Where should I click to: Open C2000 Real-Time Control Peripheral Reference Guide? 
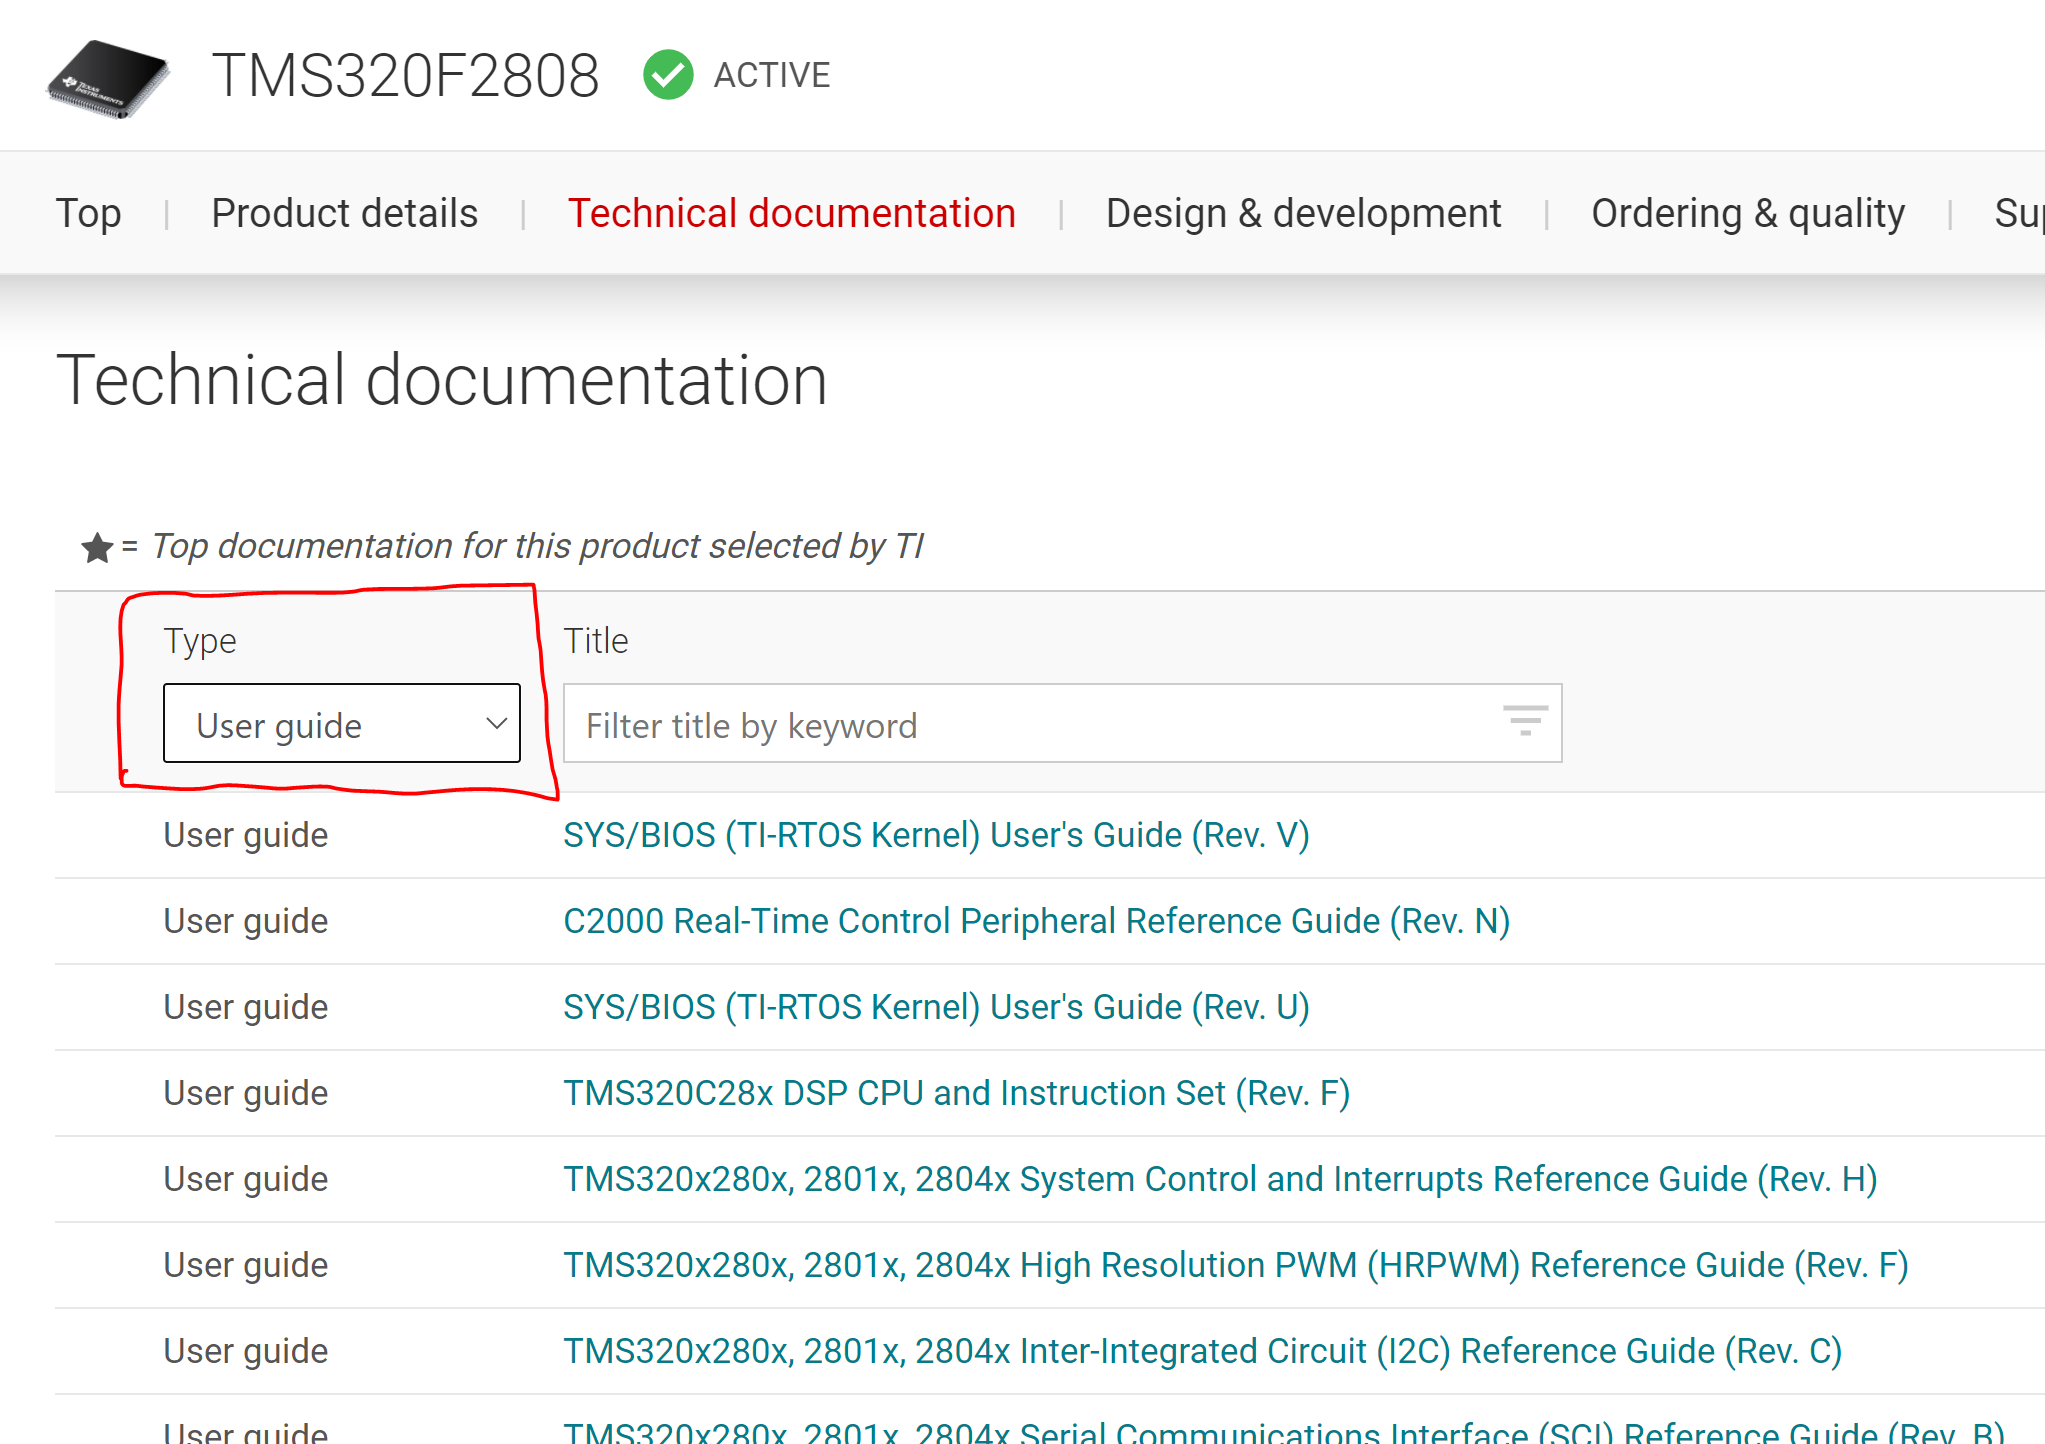[1037, 921]
